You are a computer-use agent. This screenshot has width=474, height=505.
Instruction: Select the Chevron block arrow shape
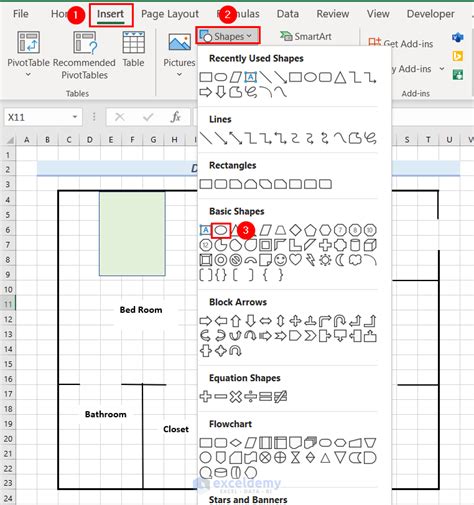(310, 336)
